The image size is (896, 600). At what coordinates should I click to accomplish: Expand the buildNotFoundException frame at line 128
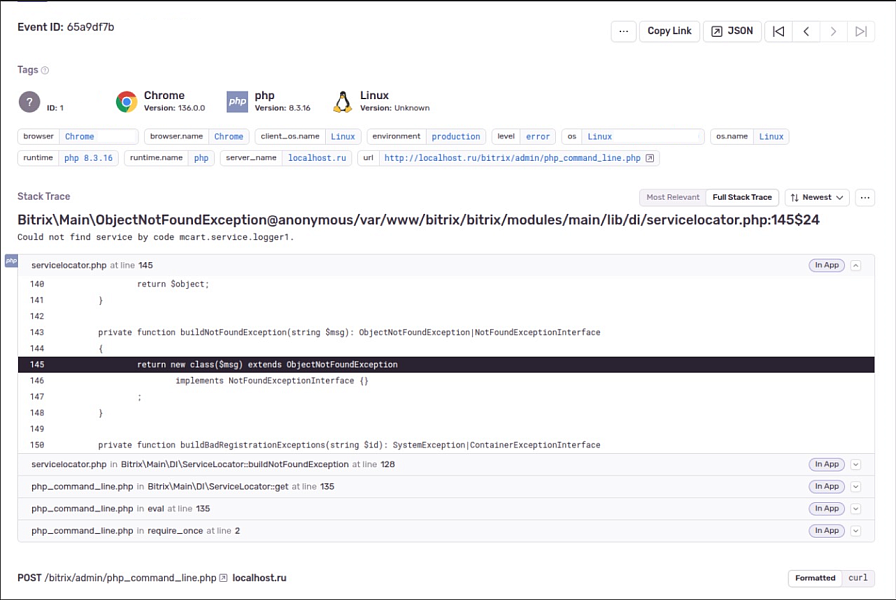(856, 464)
